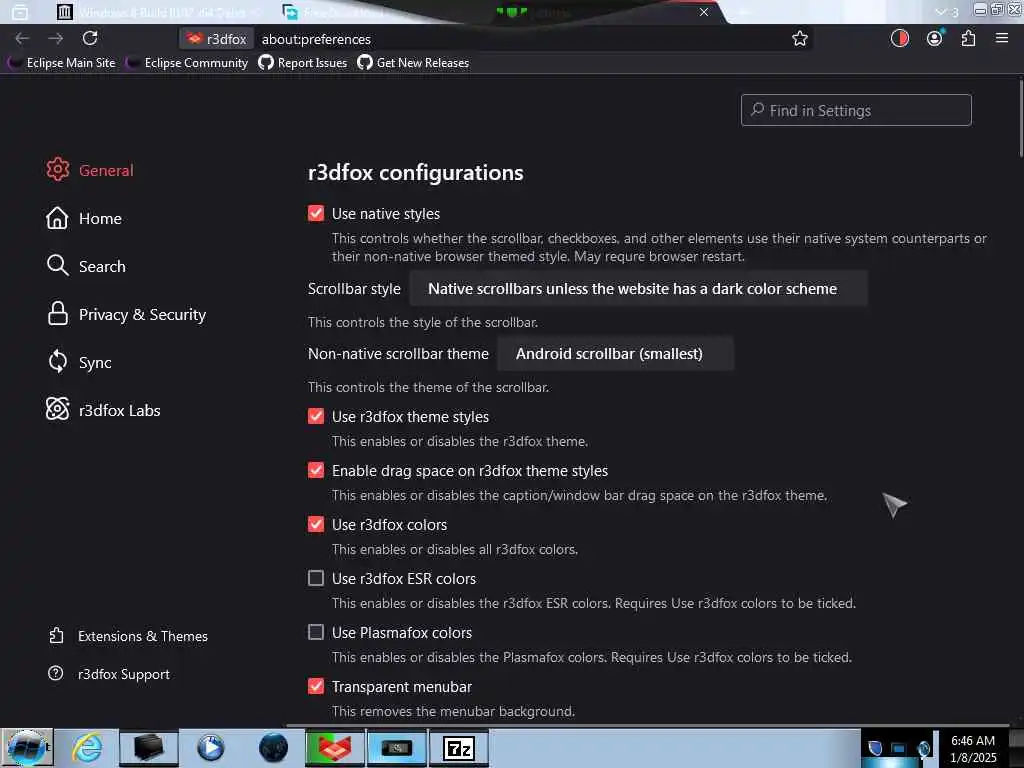
Task: Open the Report Issues bookmark
Action: pyautogui.click(x=302, y=63)
